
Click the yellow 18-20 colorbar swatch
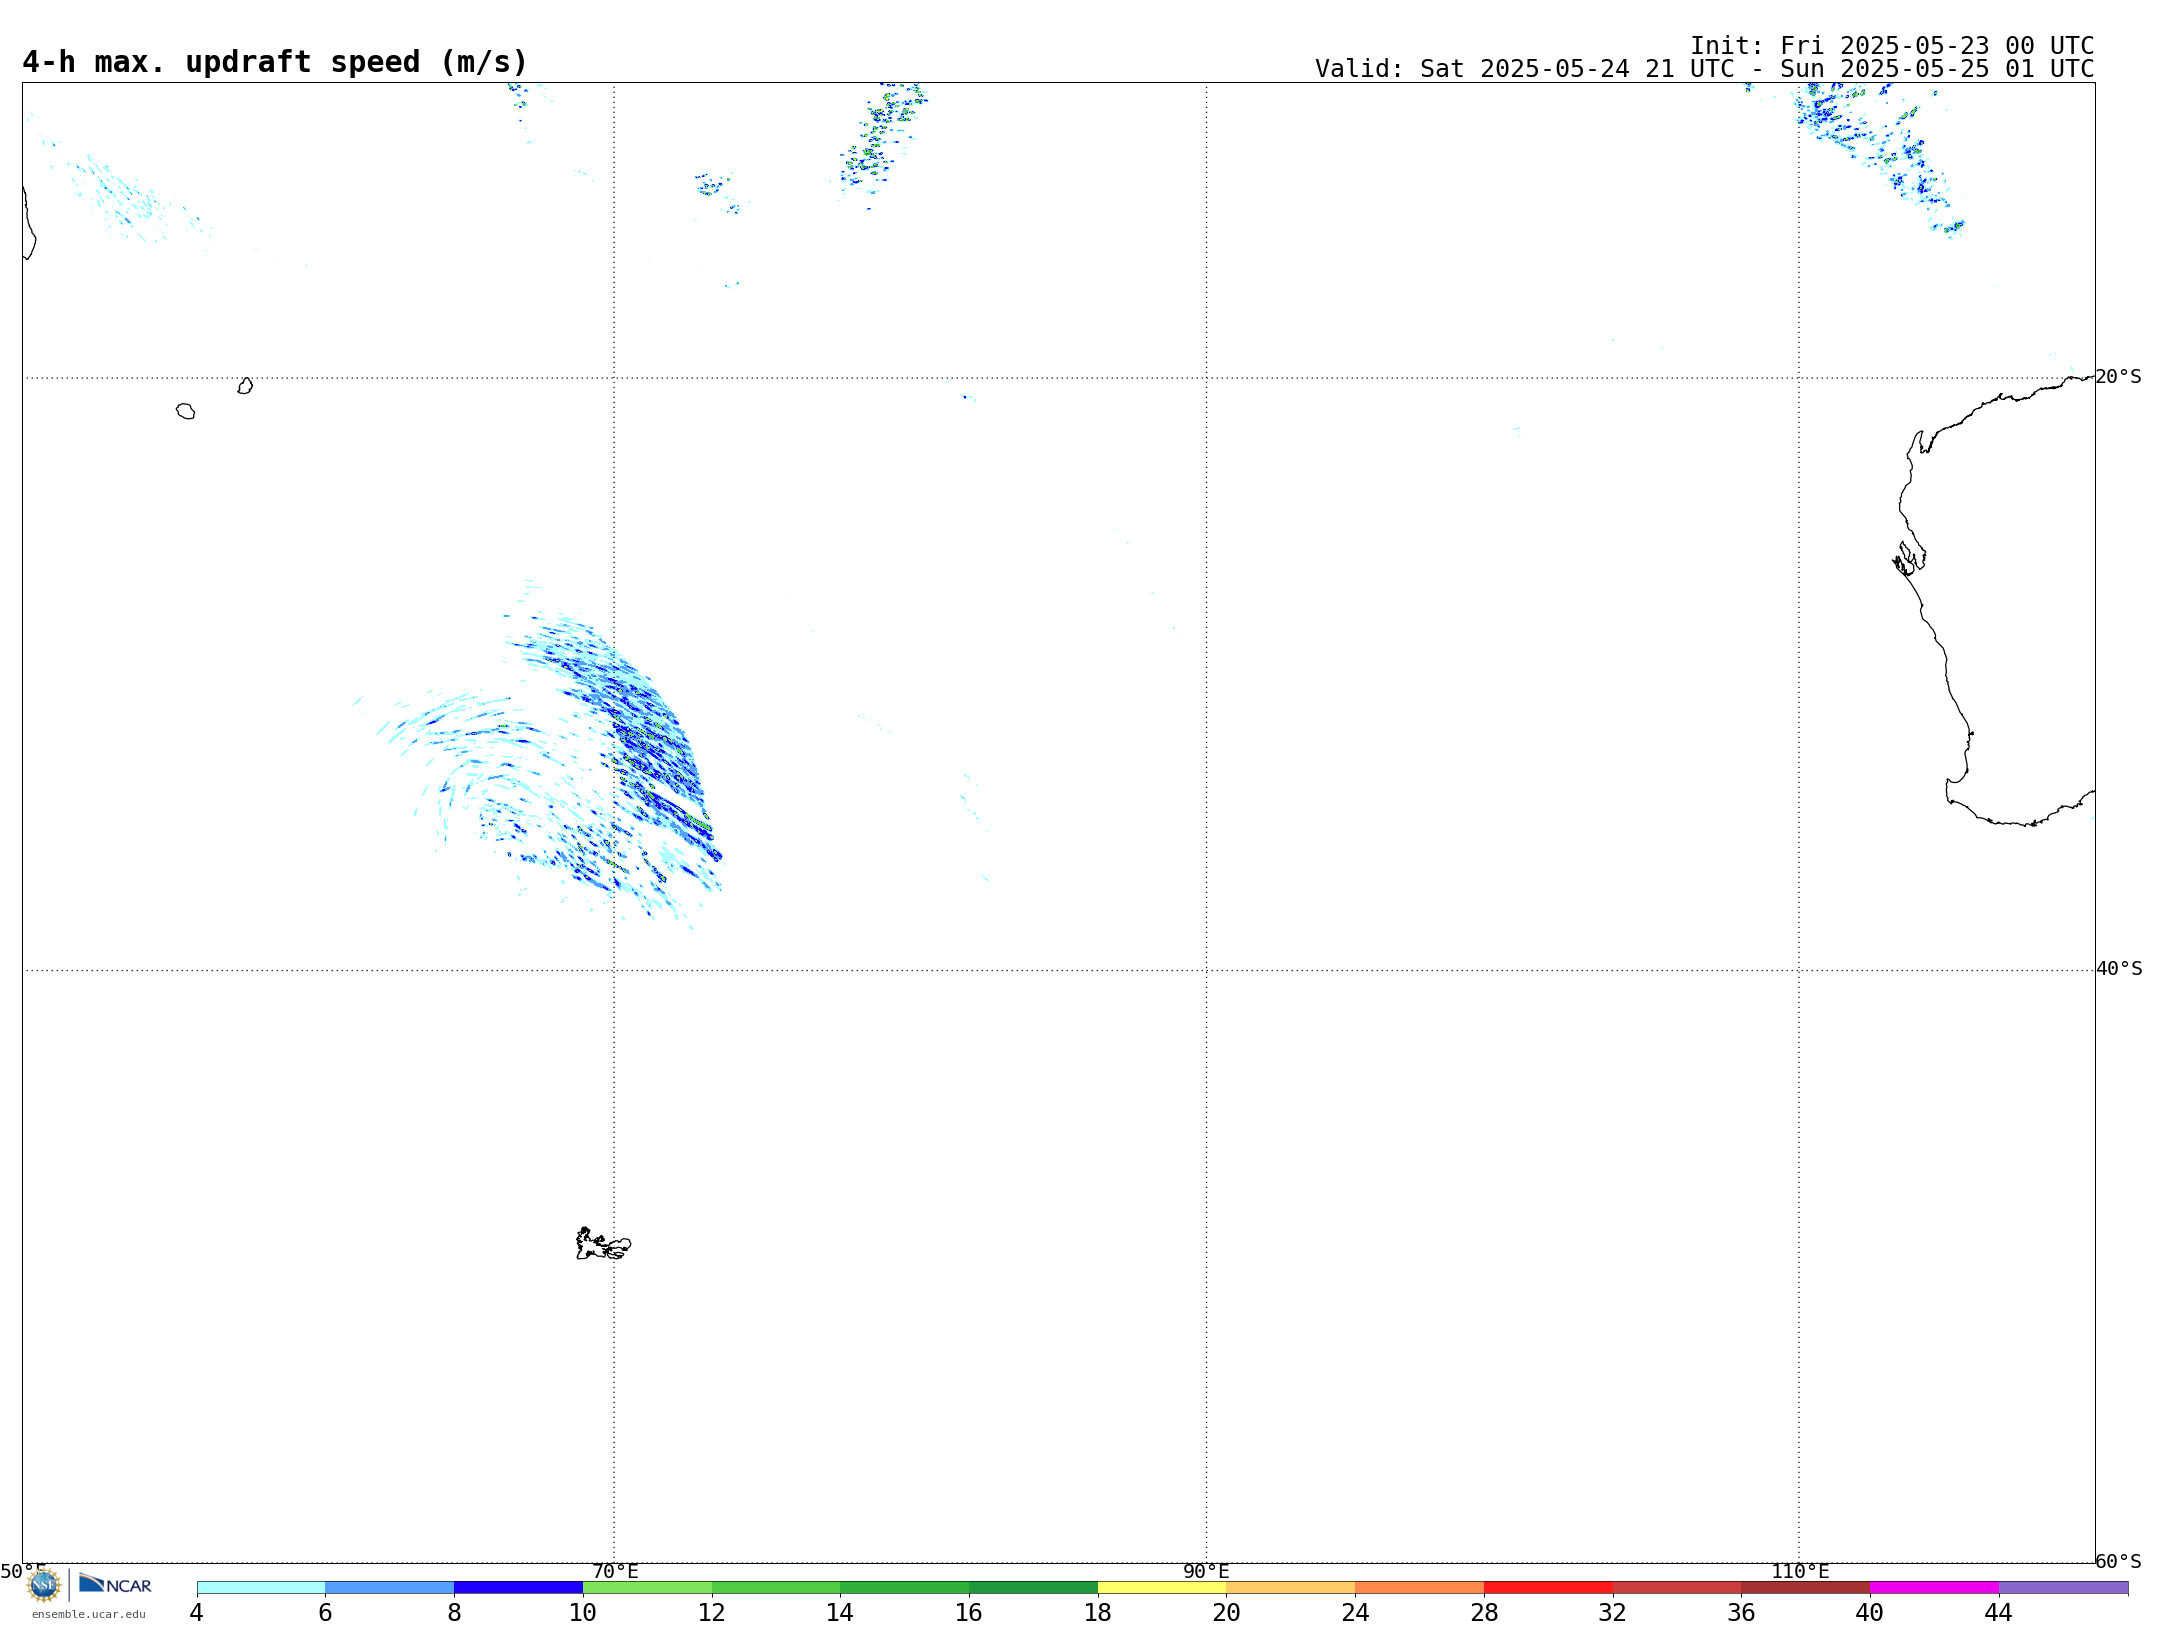tap(1162, 1587)
